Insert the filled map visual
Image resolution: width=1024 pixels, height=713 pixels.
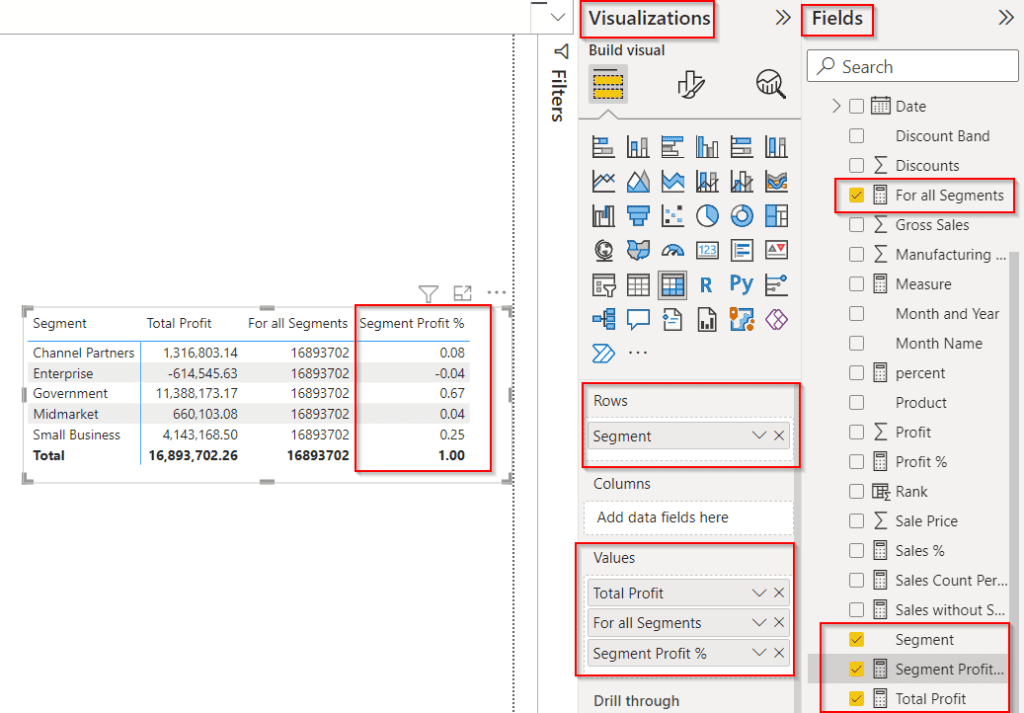[637, 250]
